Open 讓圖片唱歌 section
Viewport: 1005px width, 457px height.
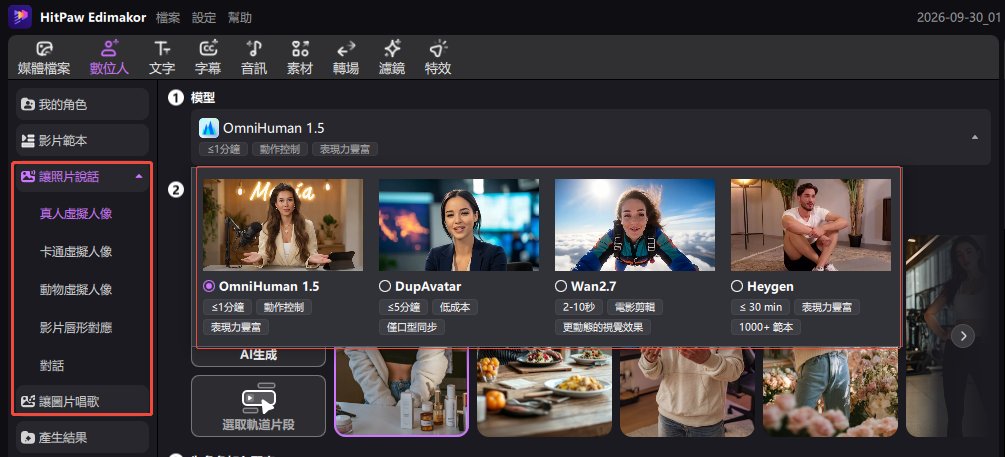[82, 400]
